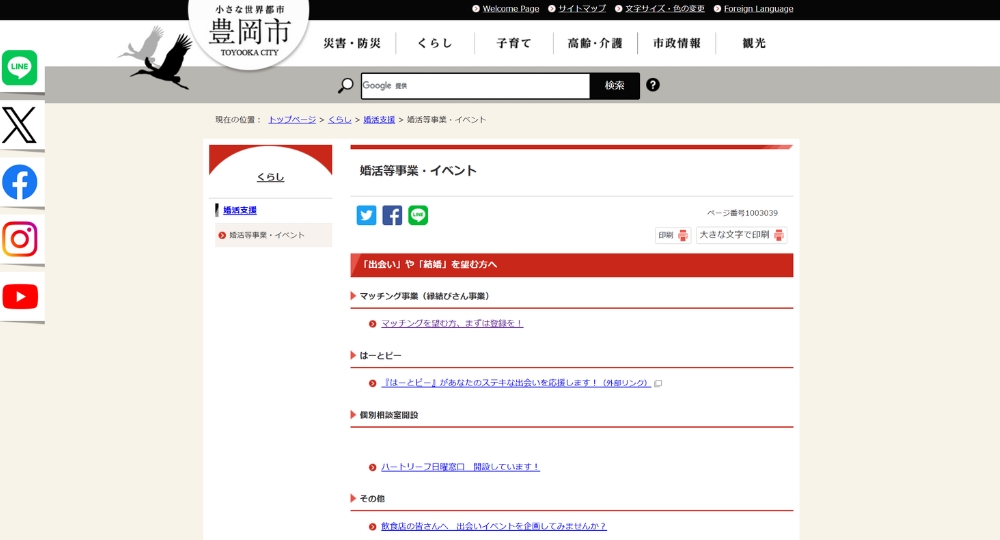
Task: Open ハートリーフ日曜窓口 link
Action: [460, 467]
